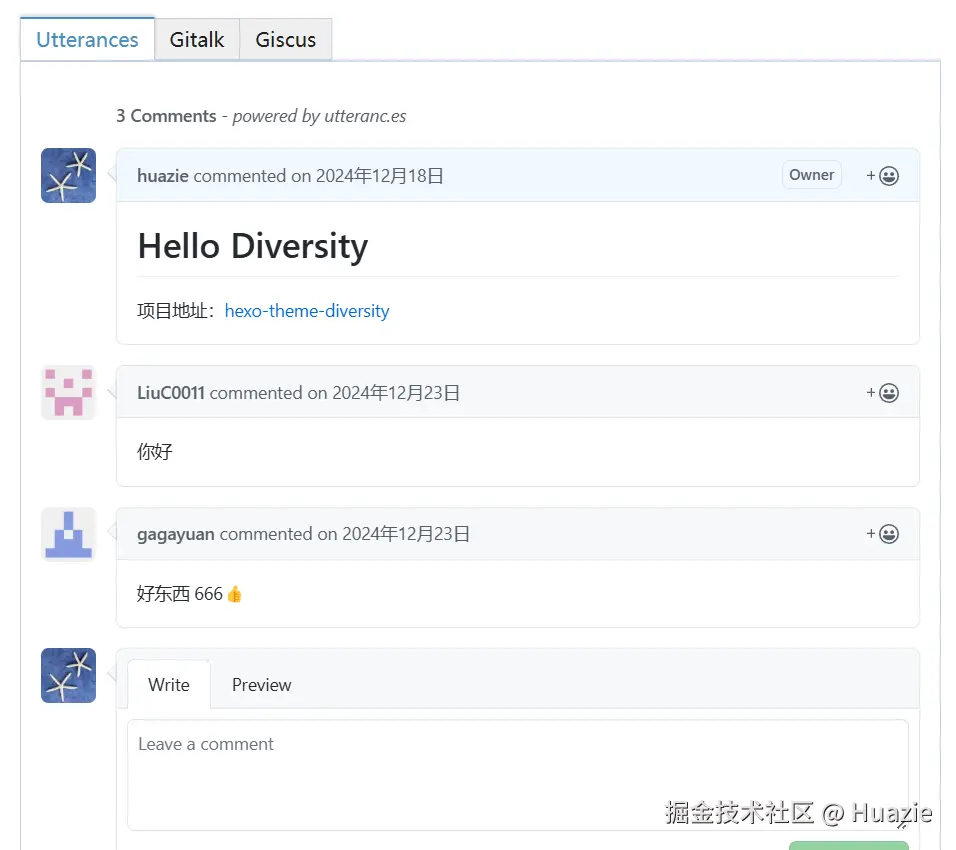Open the Gitalk tab

click(197, 40)
